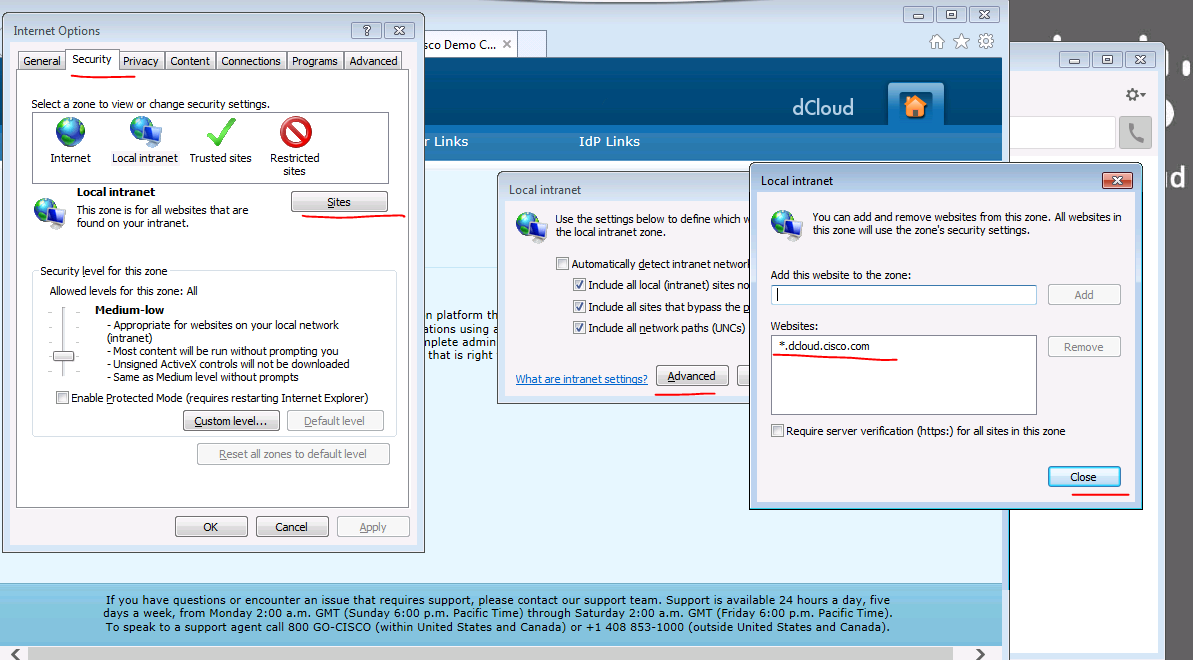Click the help question mark in Internet Options
This screenshot has height=660, width=1193.
(367, 30)
